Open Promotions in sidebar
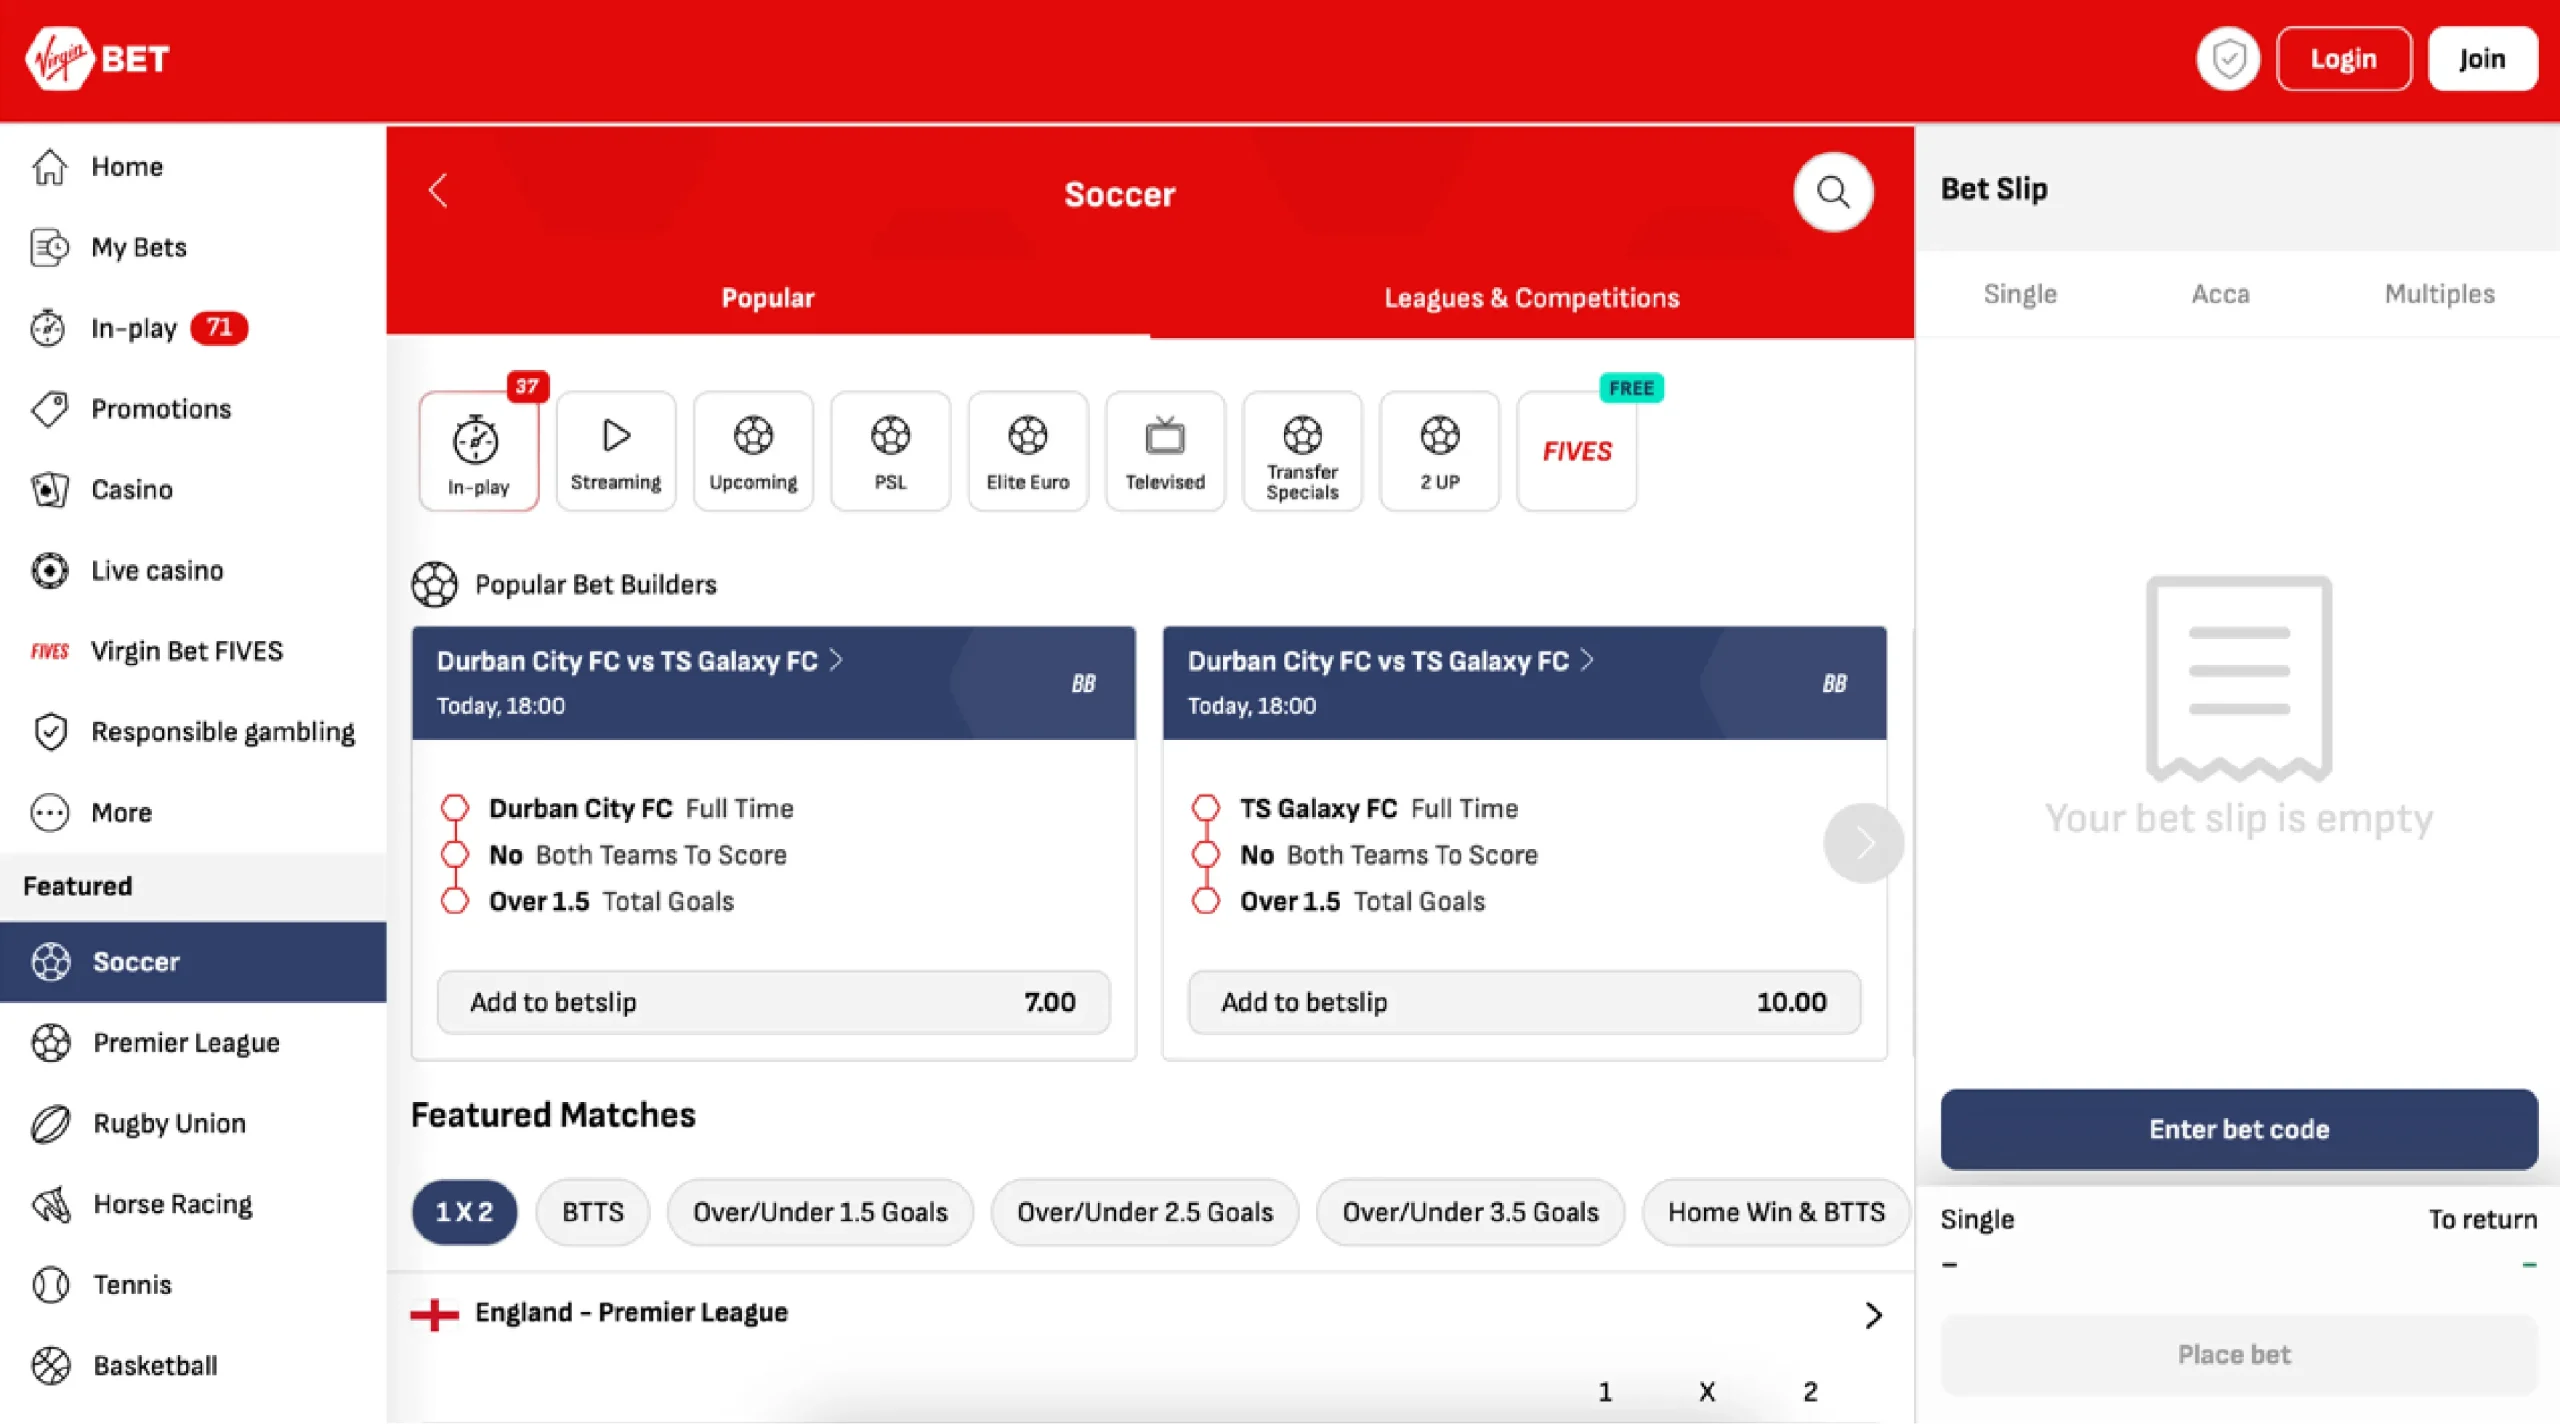 click(x=193, y=409)
